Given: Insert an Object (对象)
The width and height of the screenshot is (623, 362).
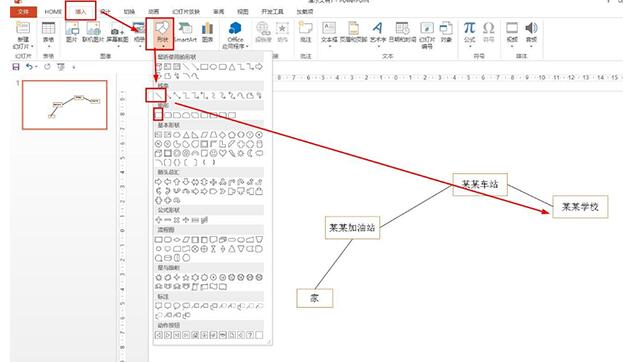Looking at the screenshot, I should click(446, 32).
